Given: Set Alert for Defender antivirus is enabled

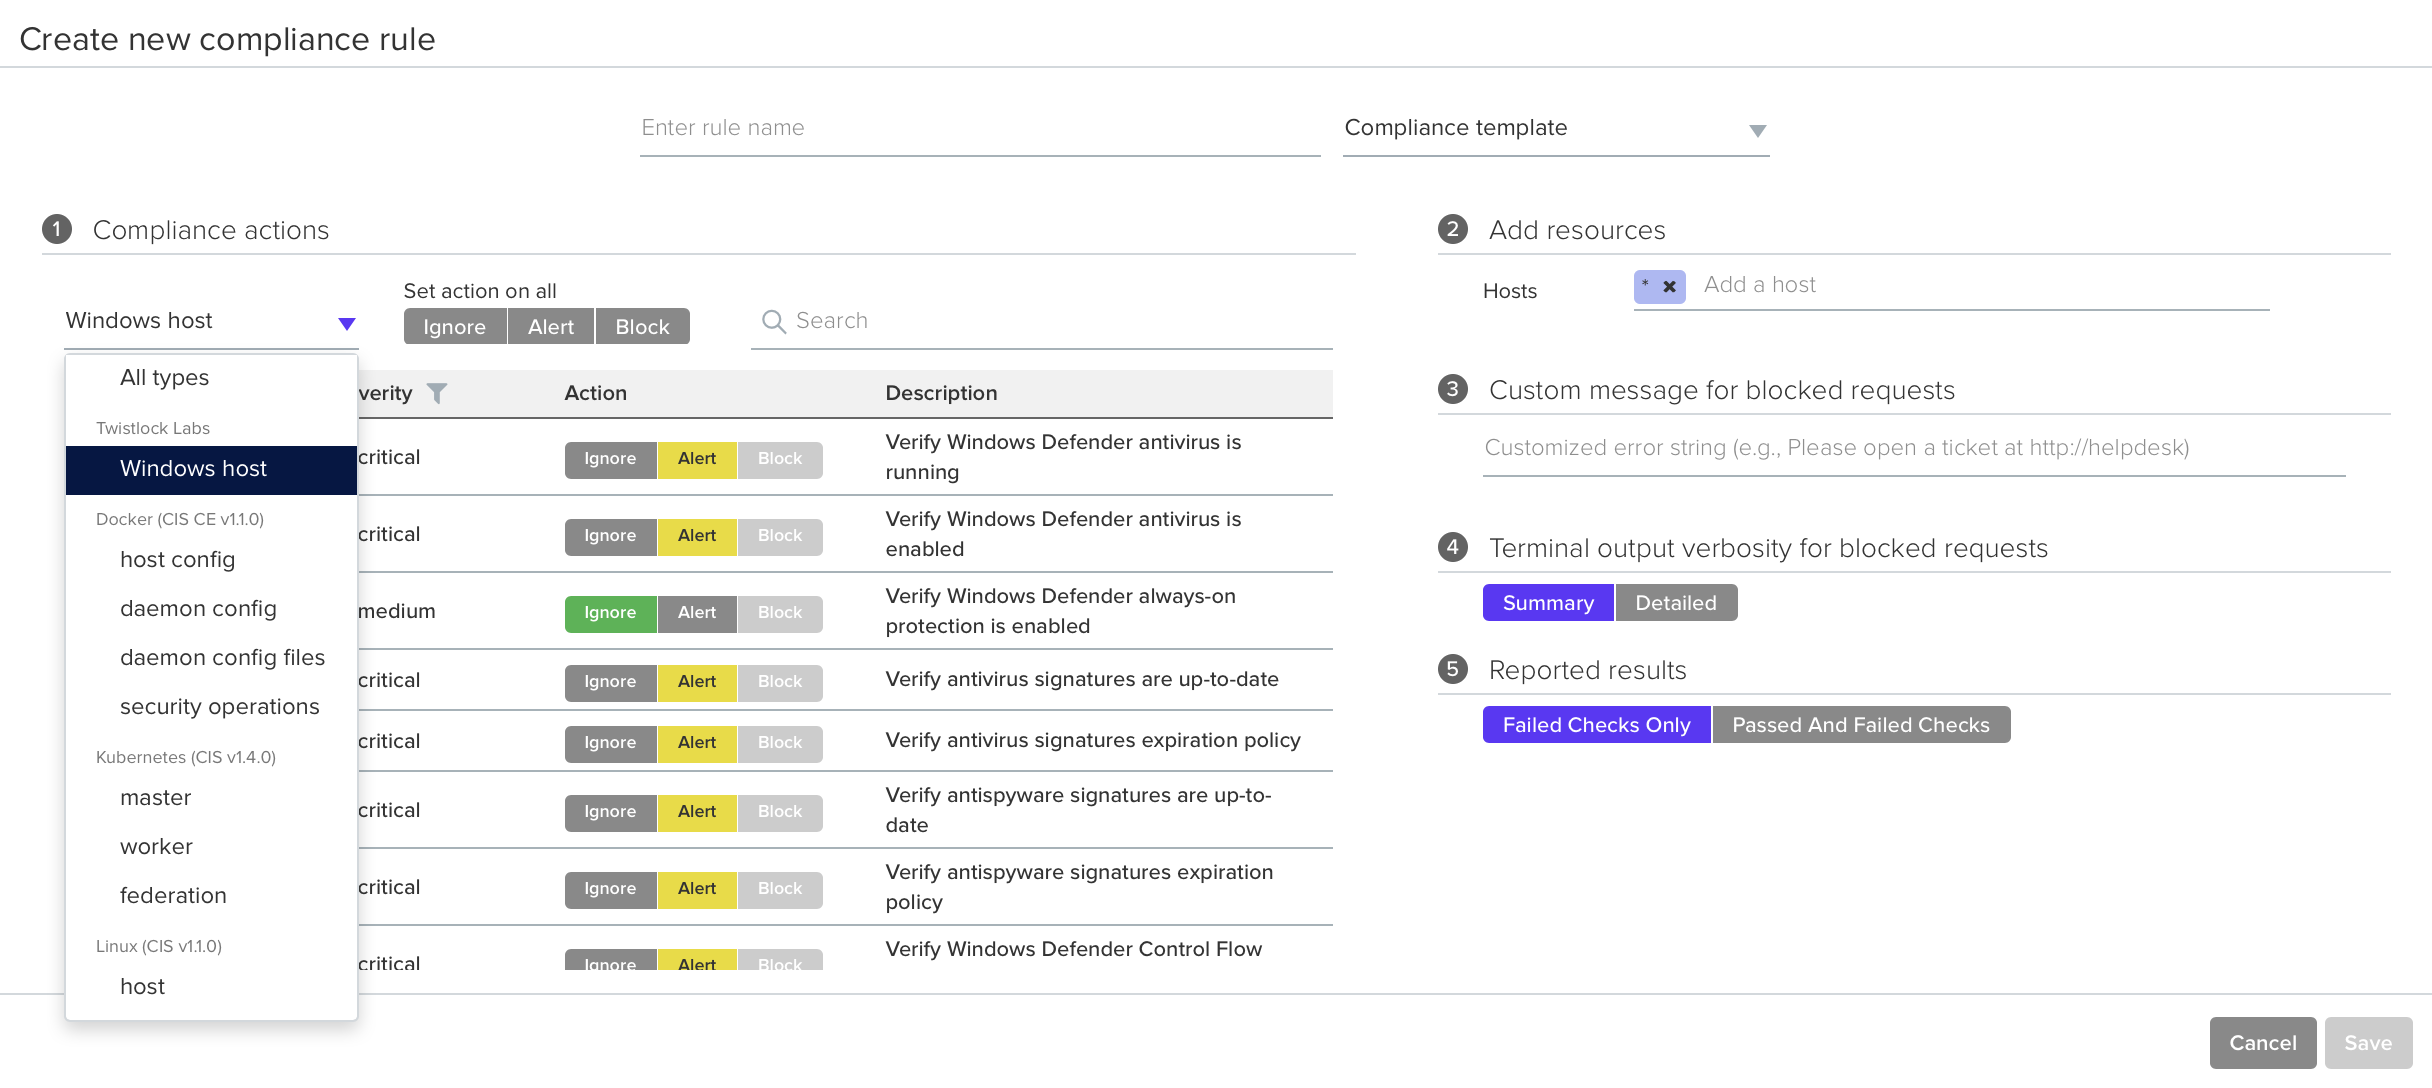Looking at the screenshot, I should [x=697, y=536].
